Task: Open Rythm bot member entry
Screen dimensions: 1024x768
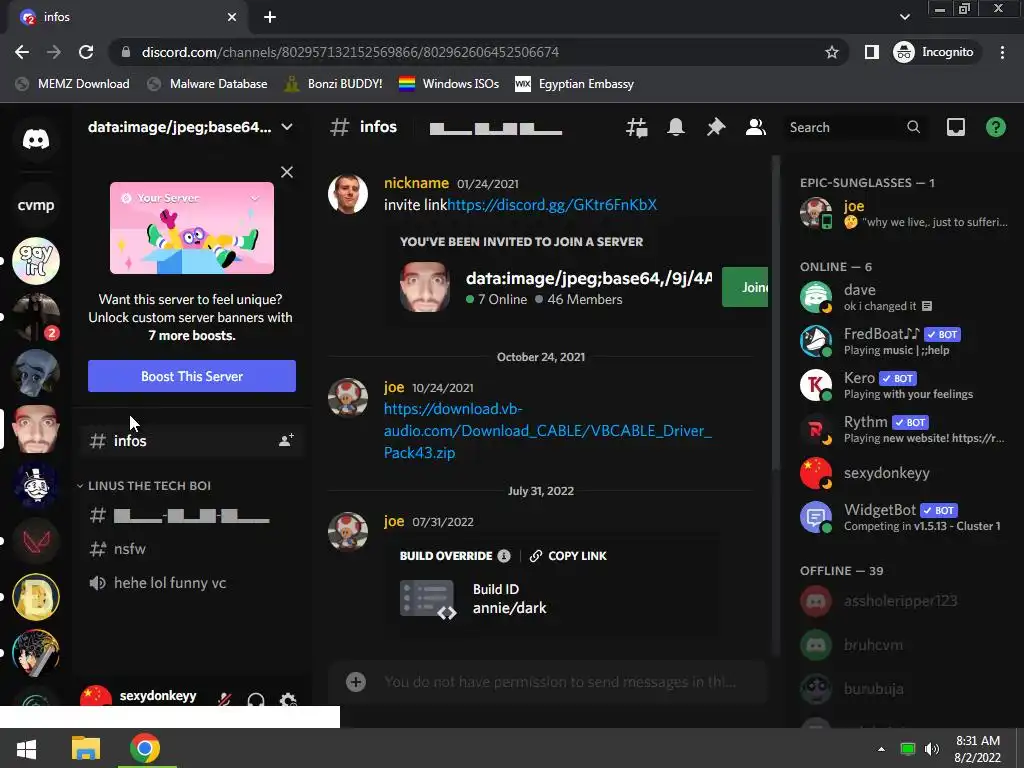Action: (x=903, y=429)
